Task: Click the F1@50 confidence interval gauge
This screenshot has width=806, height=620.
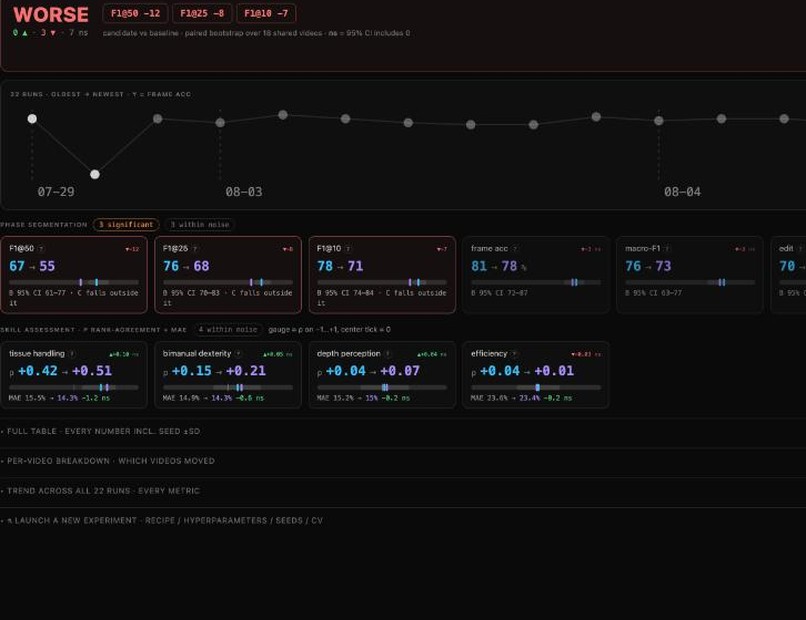Action: [74, 282]
